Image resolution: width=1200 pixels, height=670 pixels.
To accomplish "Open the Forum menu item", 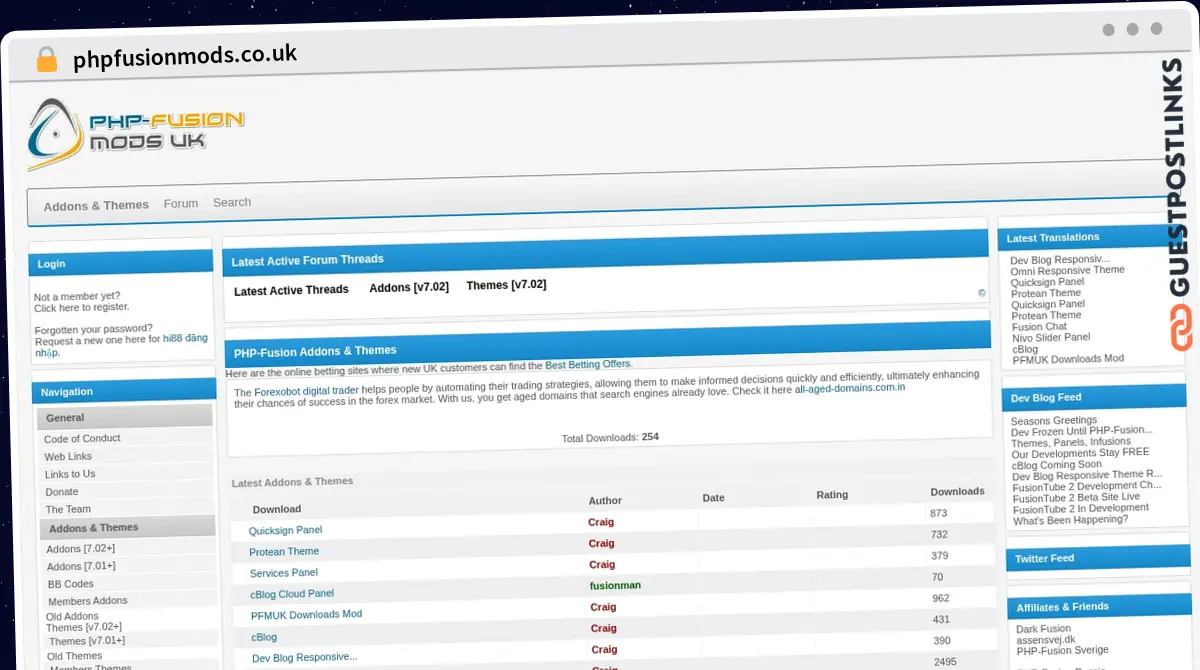I will tap(181, 203).
